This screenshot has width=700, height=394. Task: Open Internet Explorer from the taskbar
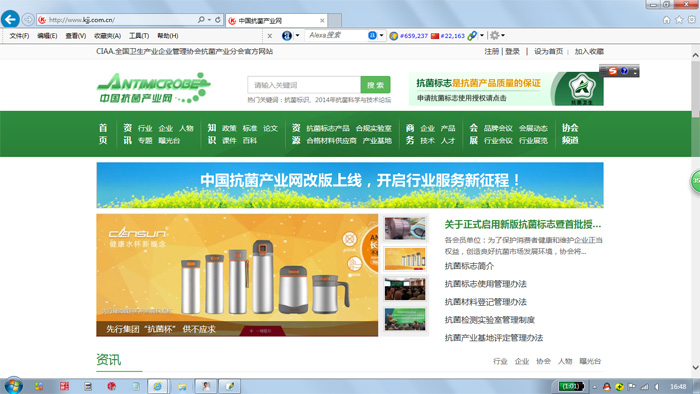(158, 386)
